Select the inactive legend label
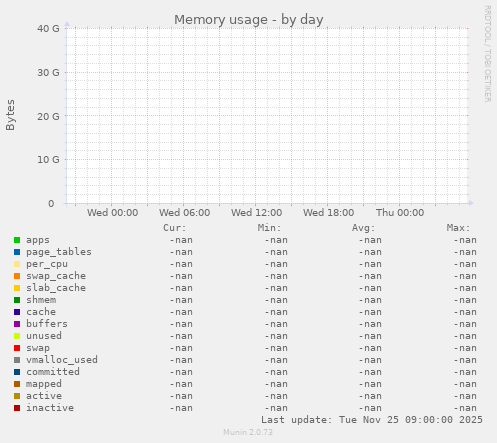Image resolution: width=497 pixels, height=443 pixels. pyautogui.click(x=50, y=408)
